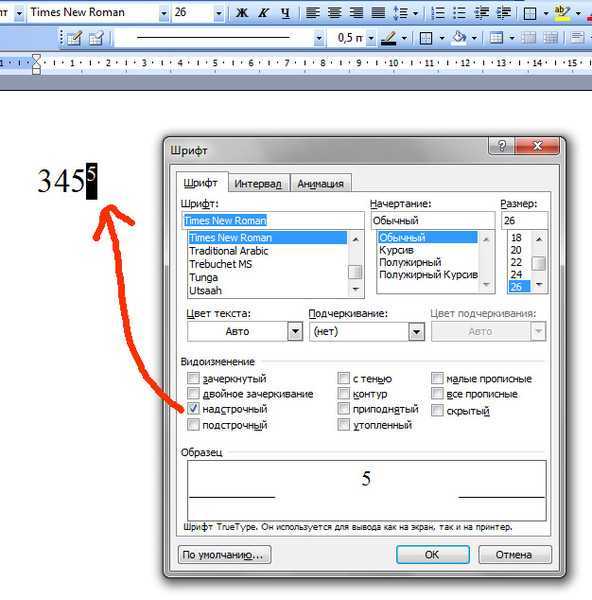Enable the подстрочный checkbox
Viewport: 592px width, 600px height.
tap(193, 424)
